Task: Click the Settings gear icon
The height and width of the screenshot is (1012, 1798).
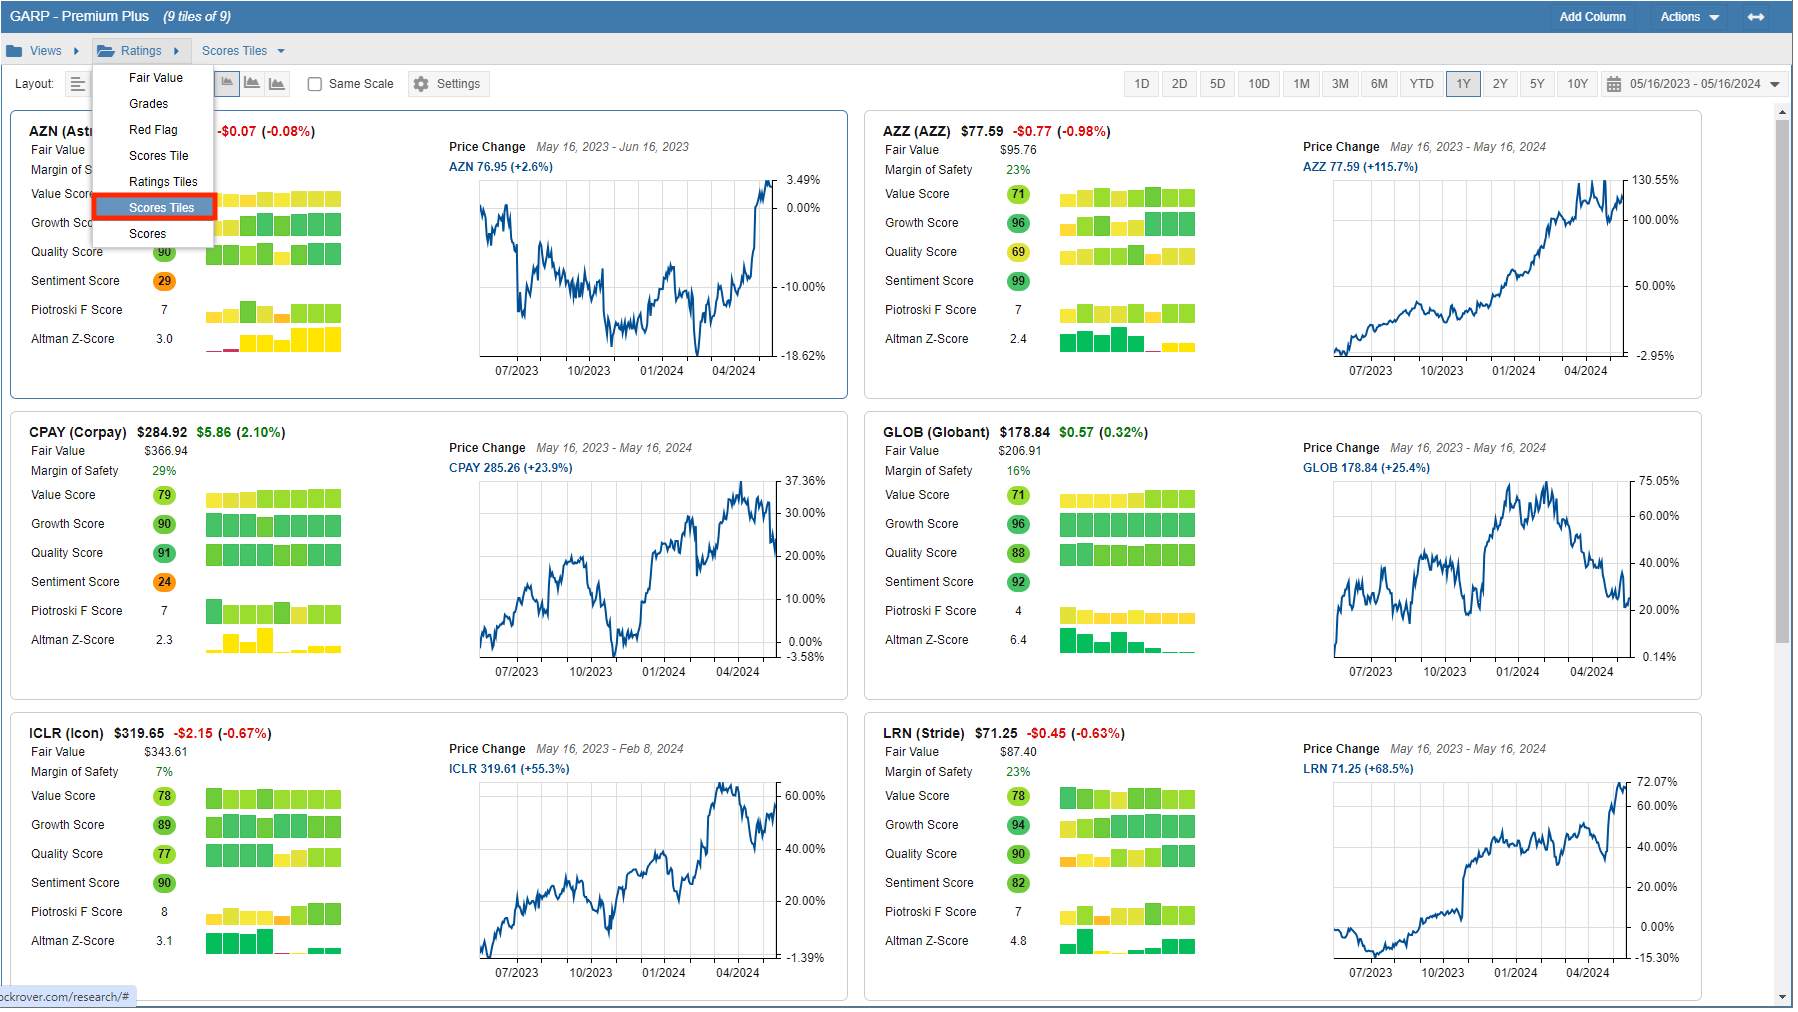Action: tap(421, 84)
